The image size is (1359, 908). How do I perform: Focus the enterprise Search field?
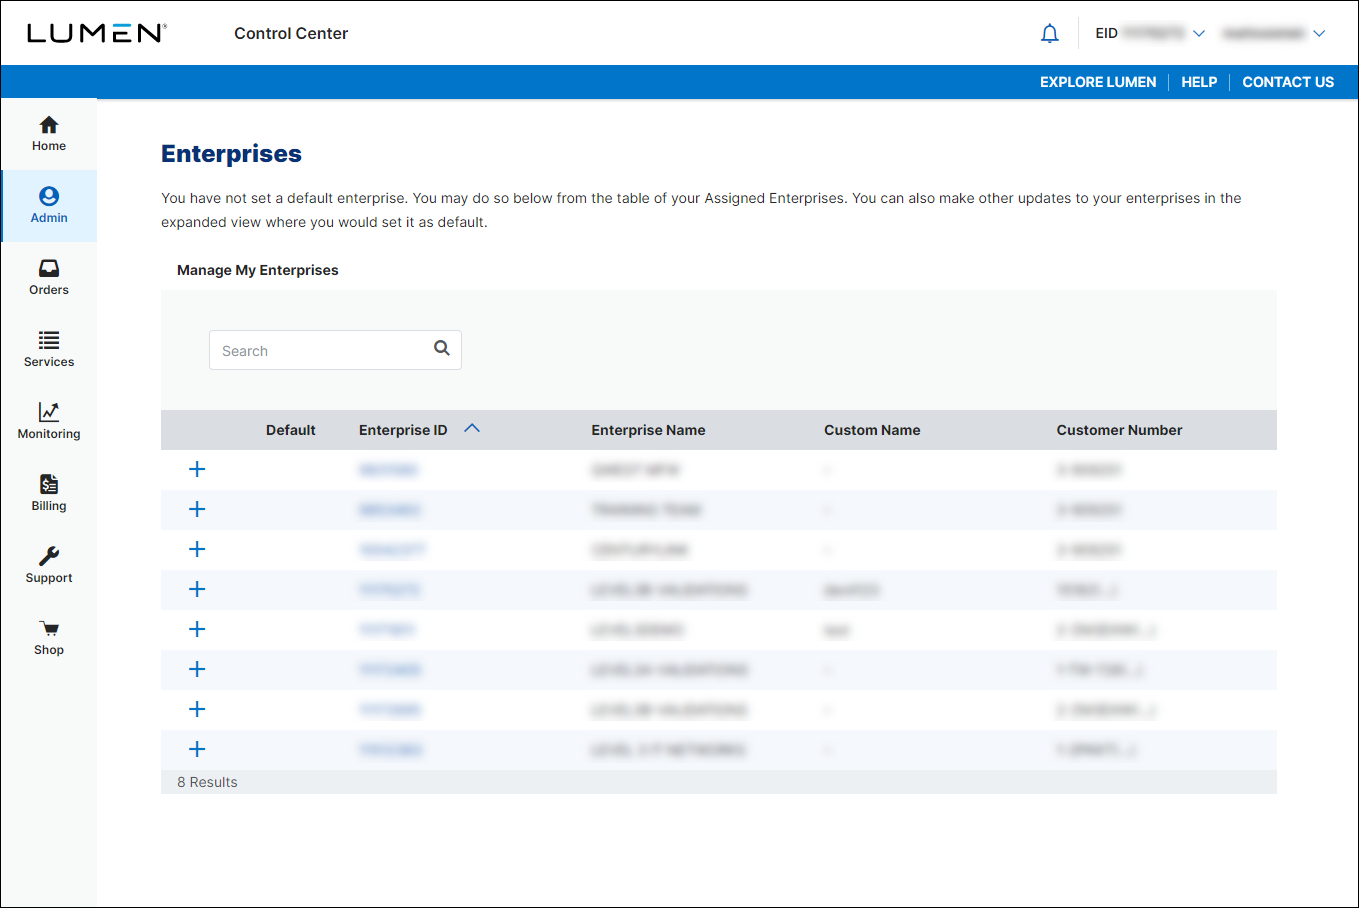335,350
